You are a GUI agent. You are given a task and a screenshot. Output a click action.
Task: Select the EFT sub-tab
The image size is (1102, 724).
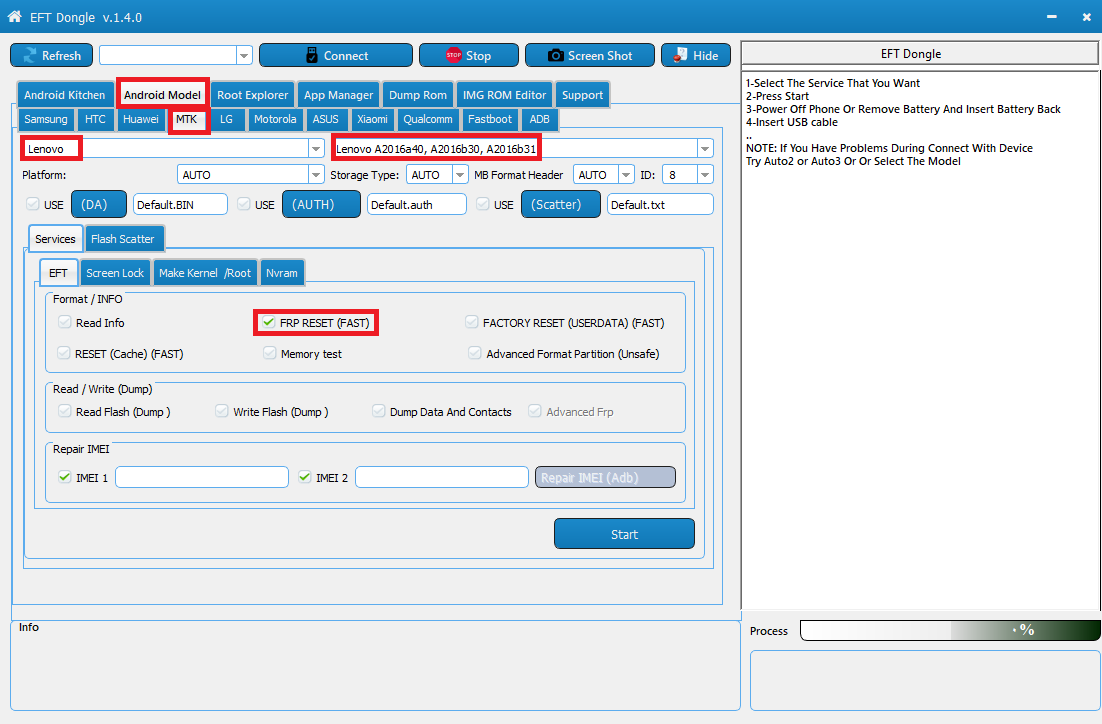(x=58, y=273)
